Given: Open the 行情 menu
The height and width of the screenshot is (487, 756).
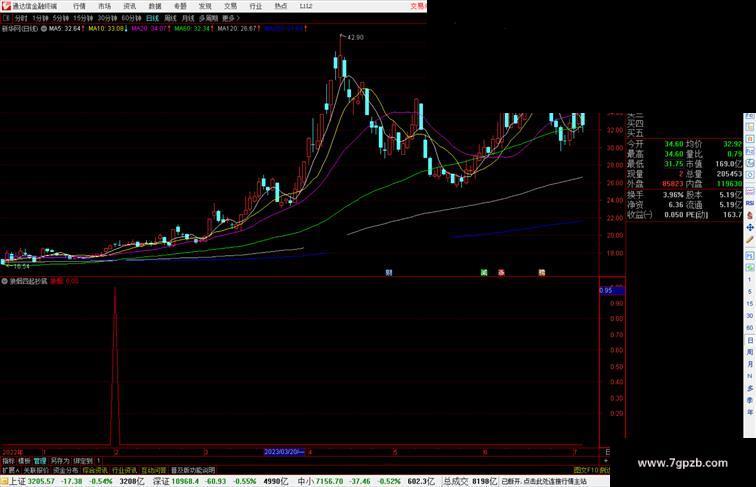Looking at the screenshot, I should 79,6.
